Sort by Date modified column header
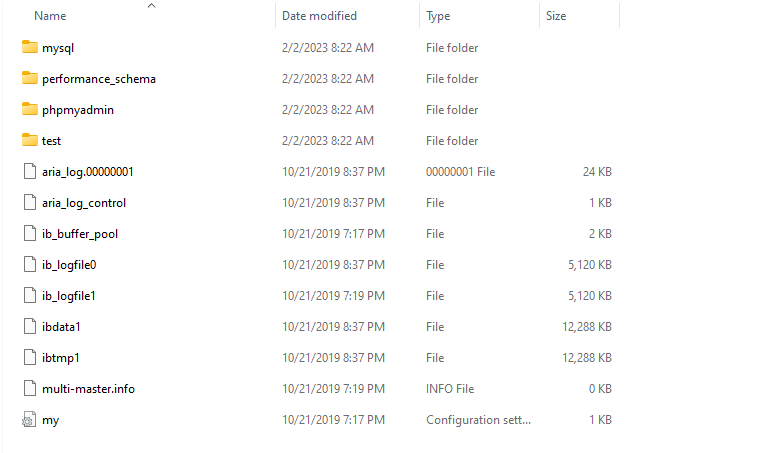This screenshot has height=453, width=760. tap(319, 16)
